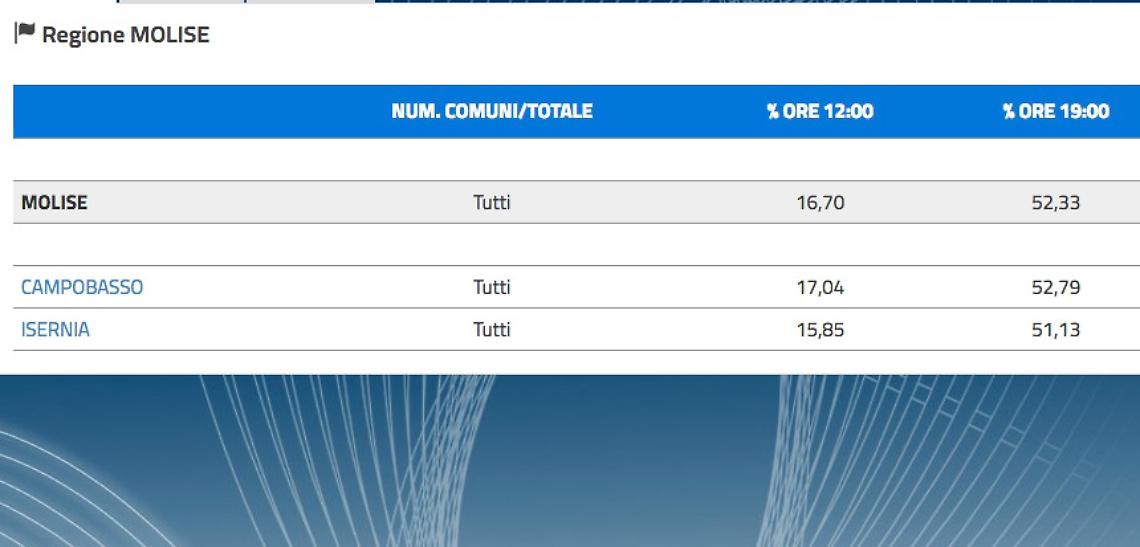Image resolution: width=1140 pixels, height=547 pixels.
Task: Click Tutti in the MOLISE row
Action: [492, 202]
